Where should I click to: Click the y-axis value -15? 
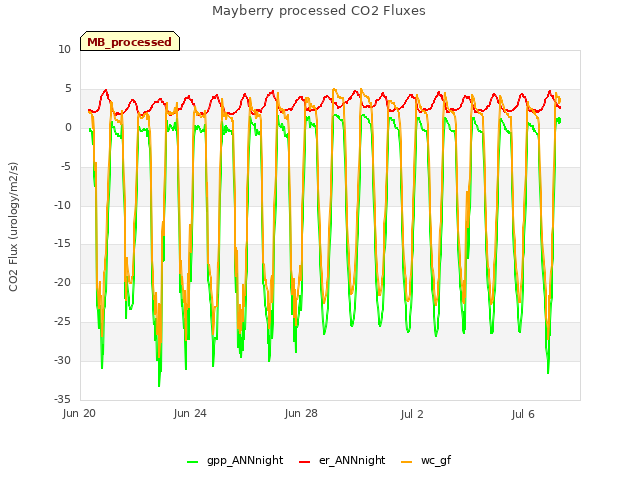click(x=62, y=244)
